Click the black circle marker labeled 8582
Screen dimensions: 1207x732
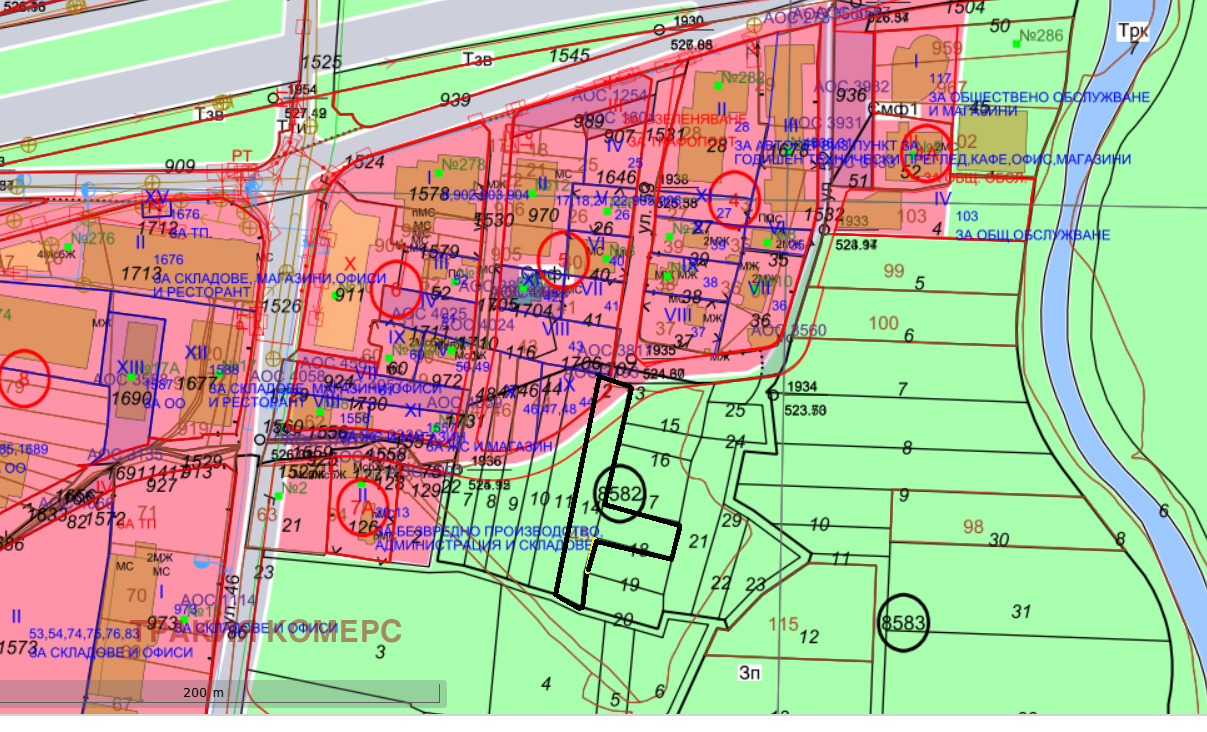coord(620,493)
